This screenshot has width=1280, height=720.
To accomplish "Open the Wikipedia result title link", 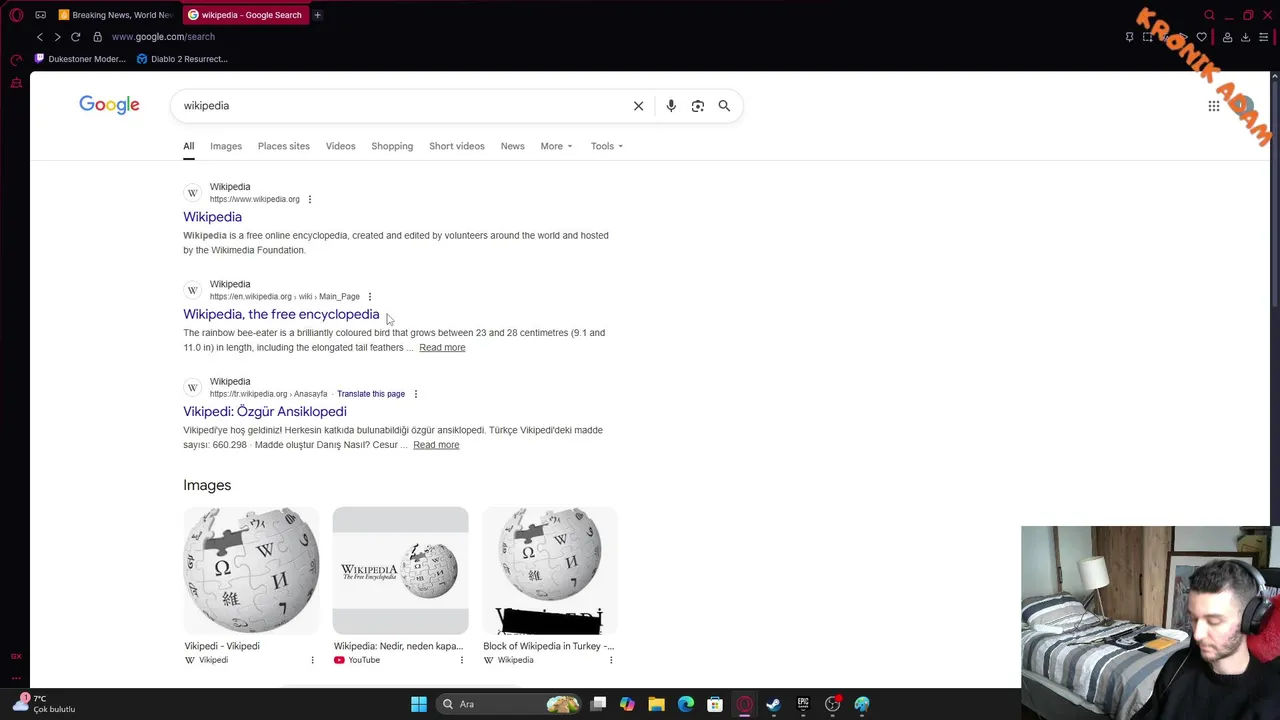I will coord(212,217).
